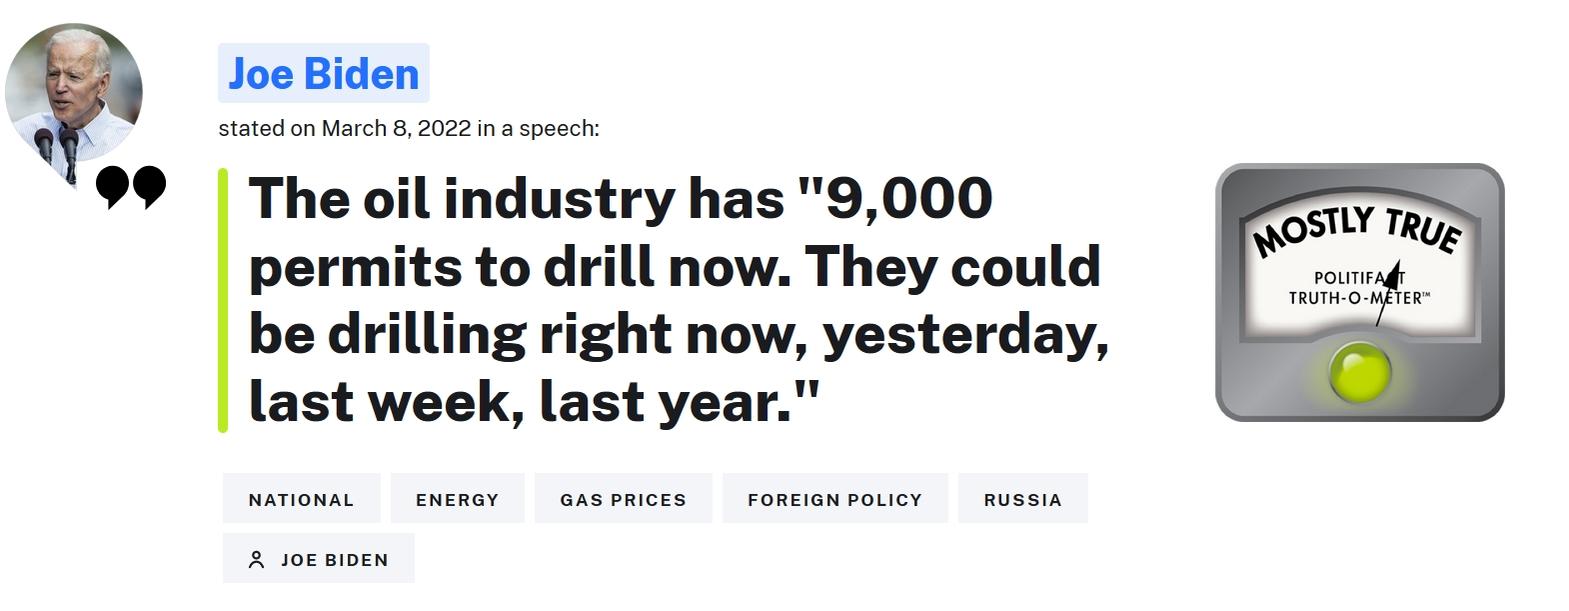
Task: Open the Joe Biden name link
Action: pyautogui.click(x=323, y=73)
